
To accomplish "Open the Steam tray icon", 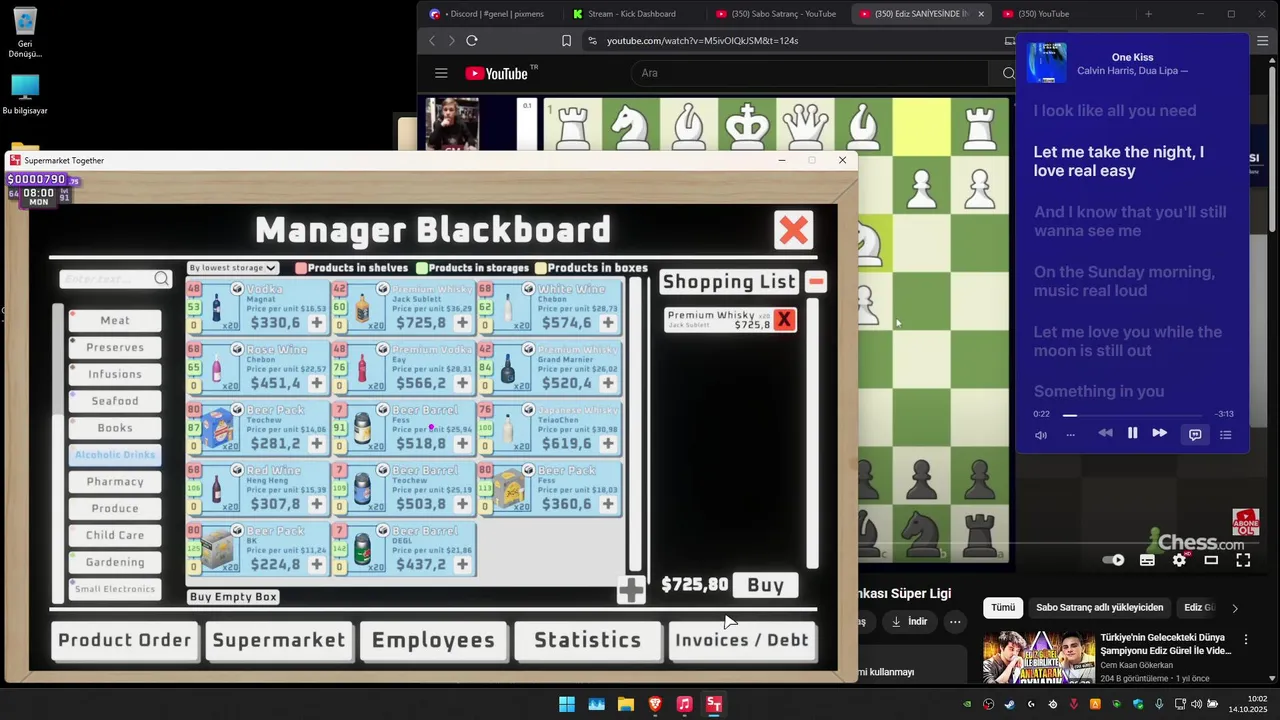I will click(1009, 705).
